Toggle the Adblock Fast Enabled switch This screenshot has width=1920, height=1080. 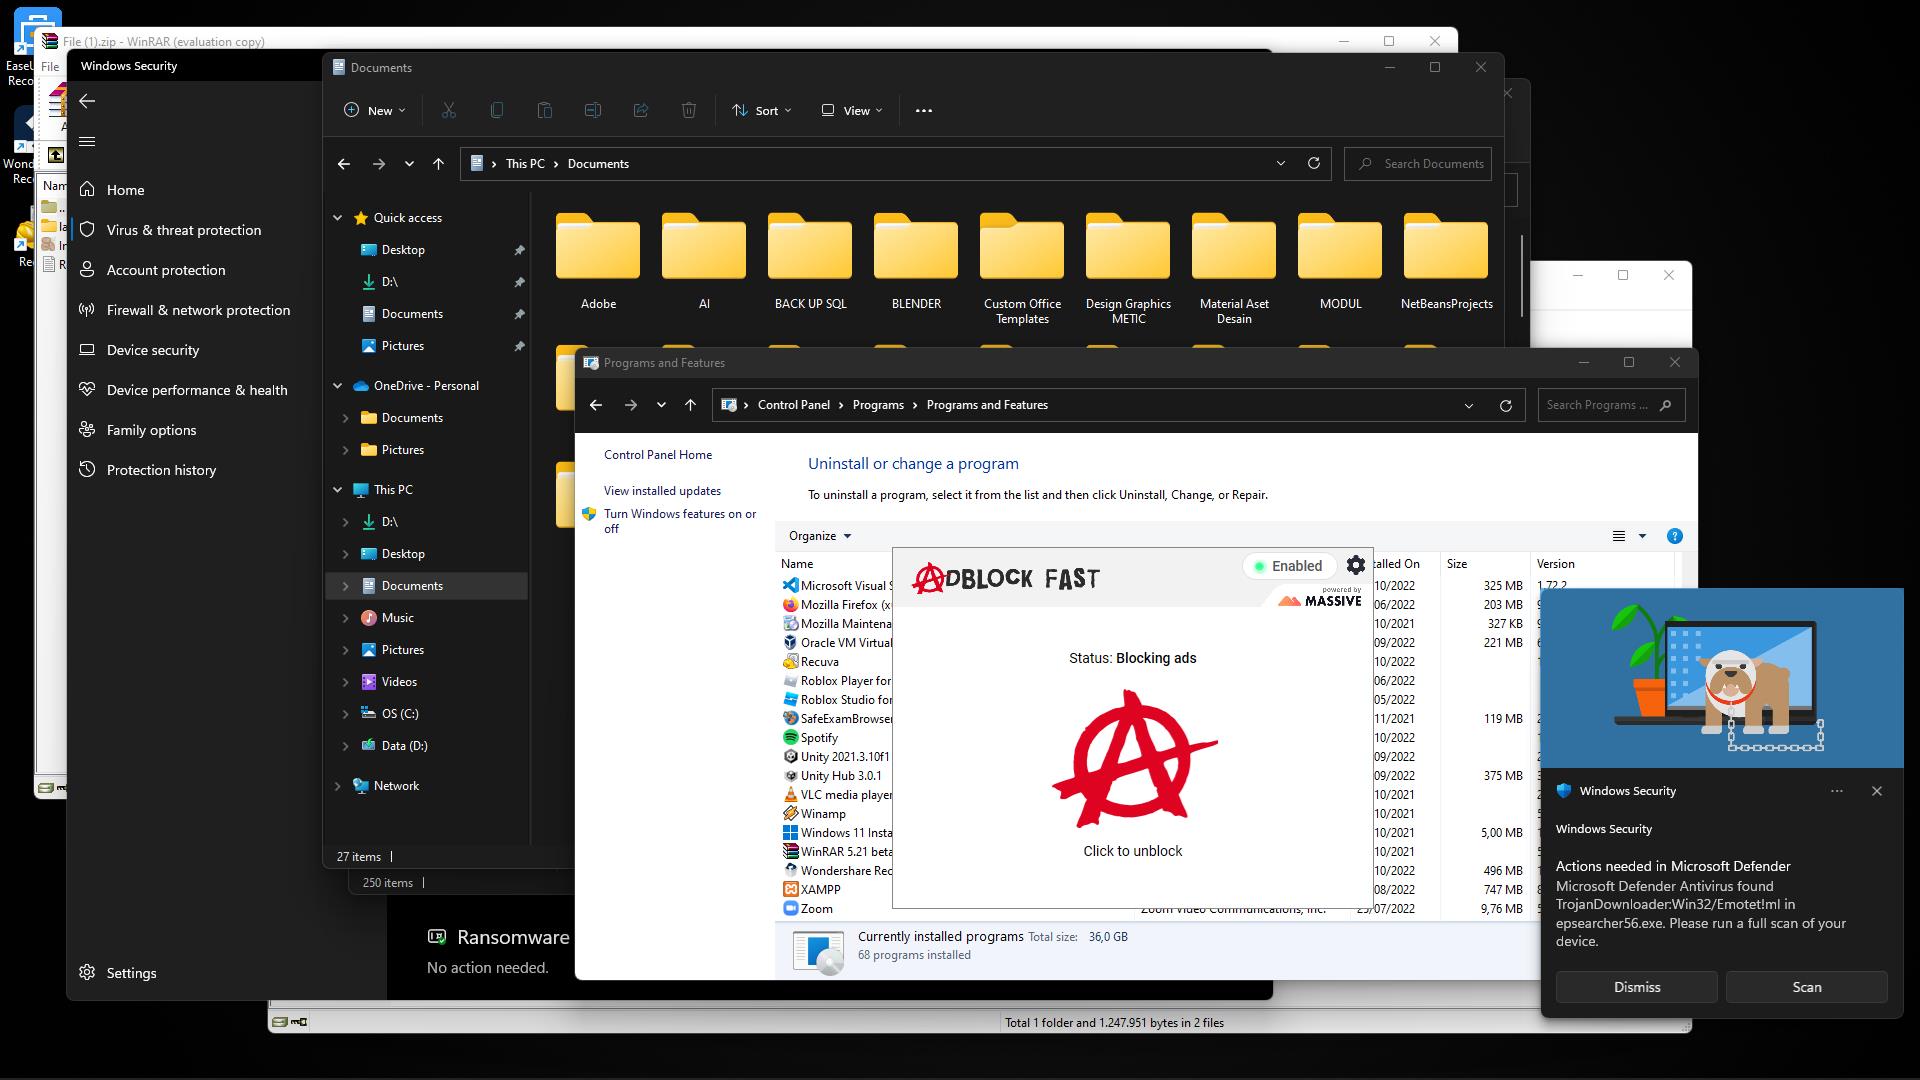point(1289,566)
